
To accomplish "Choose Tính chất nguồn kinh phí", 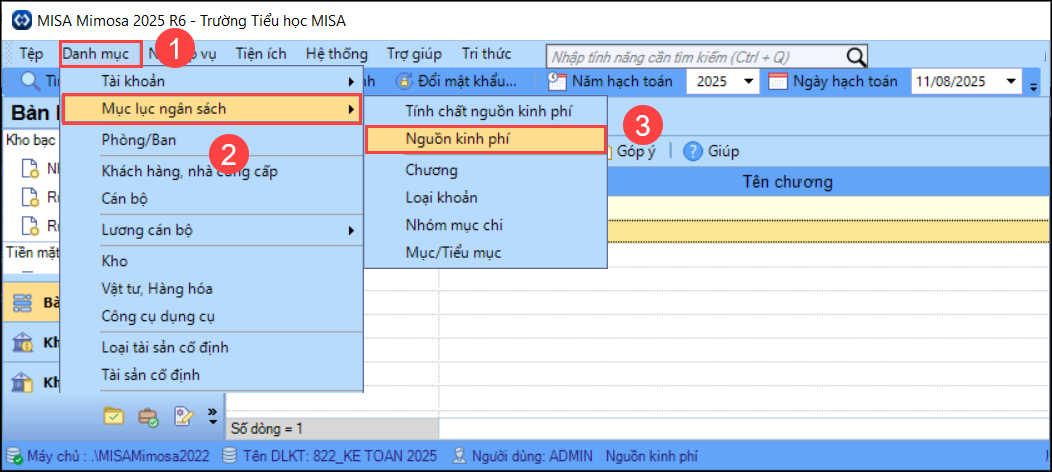I will [x=486, y=111].
